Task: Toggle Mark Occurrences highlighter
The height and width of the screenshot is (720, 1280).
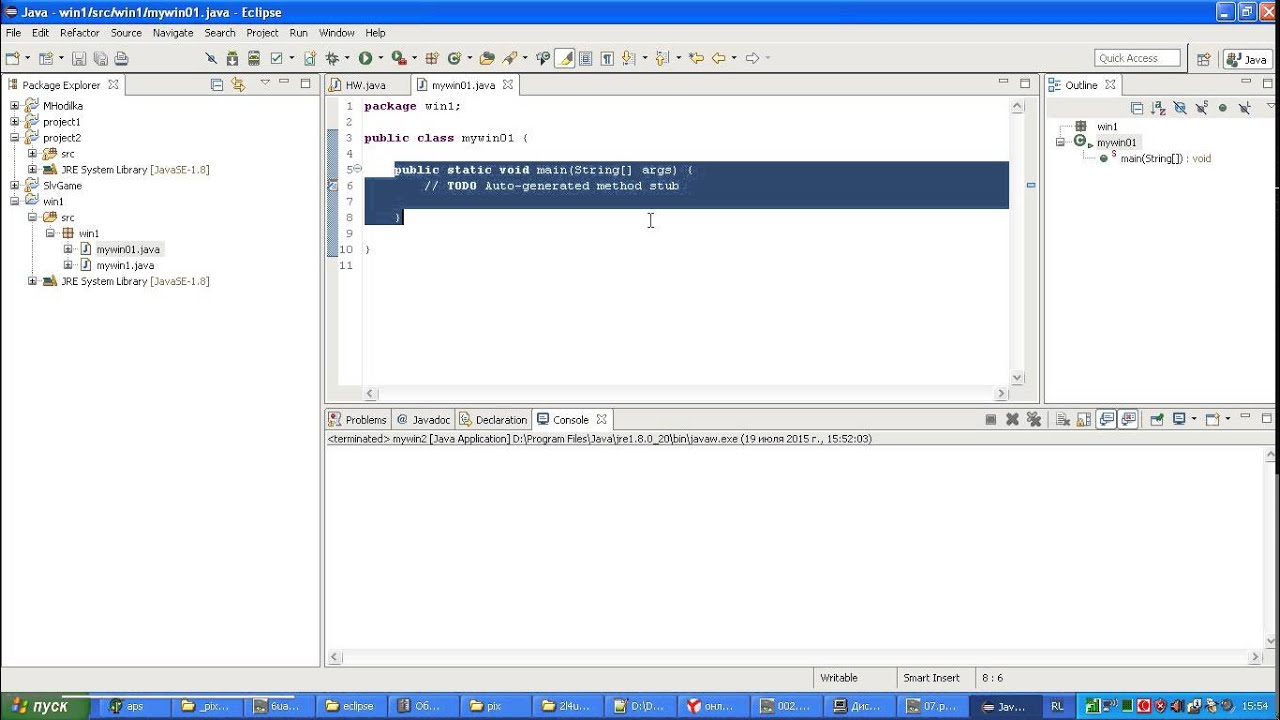Action: click(x=564, y=59)
